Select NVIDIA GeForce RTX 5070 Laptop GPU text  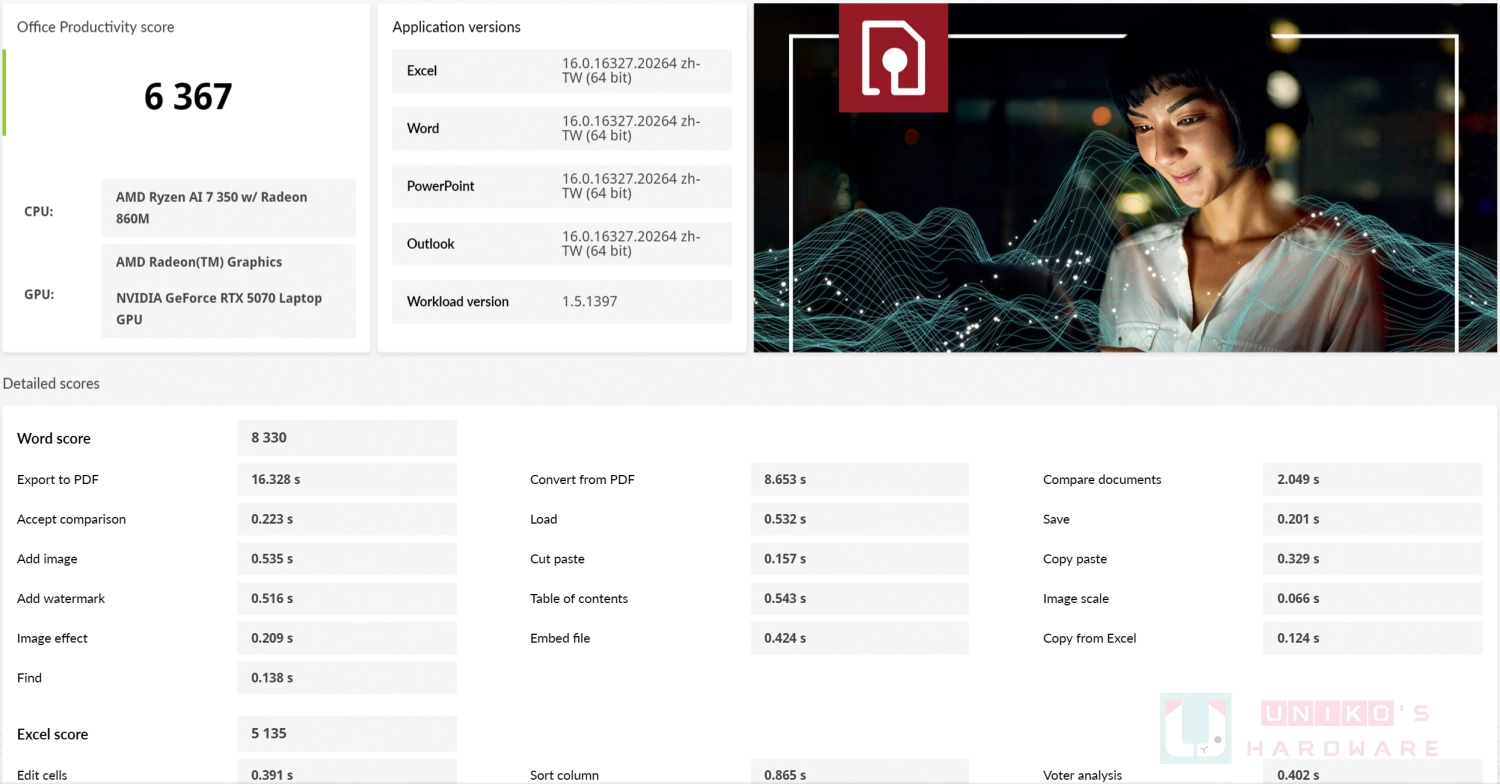219,309
